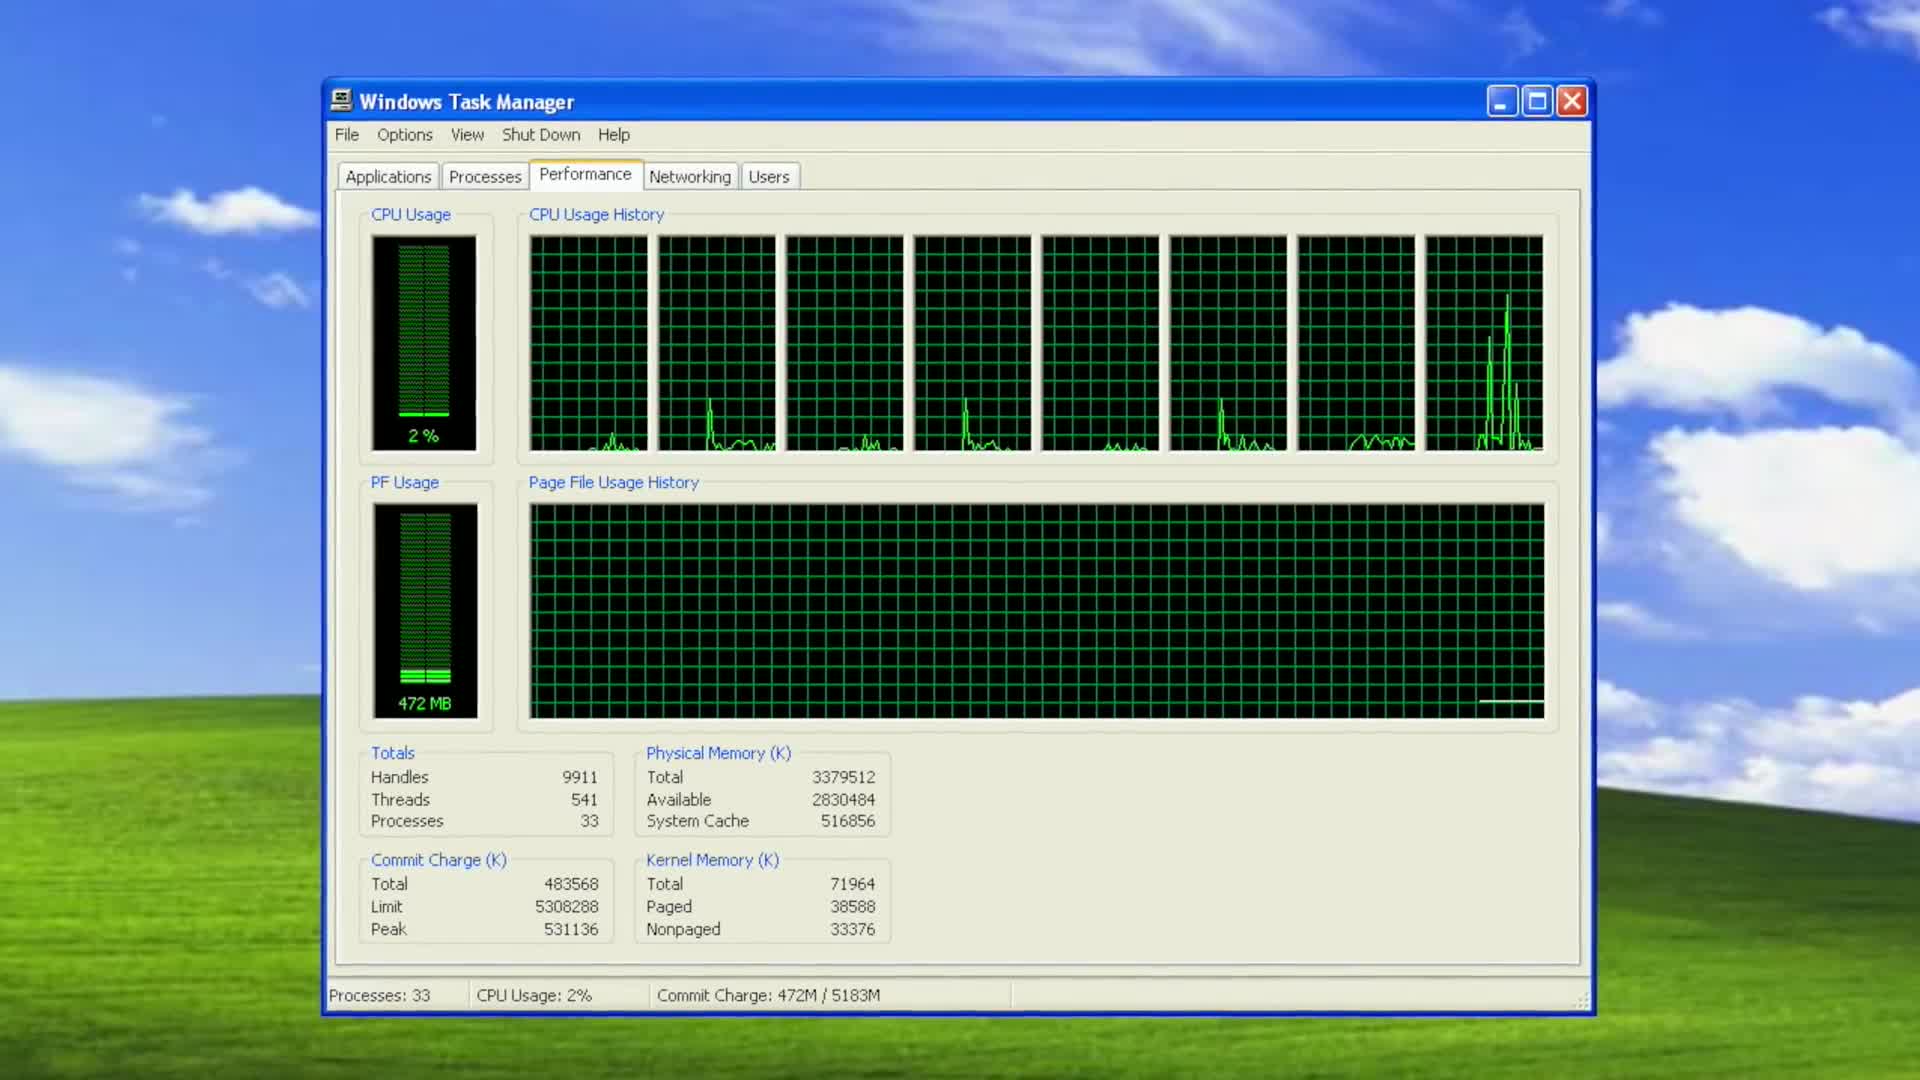Open the File menu
1920x1080 pixels.
[346, 135]
